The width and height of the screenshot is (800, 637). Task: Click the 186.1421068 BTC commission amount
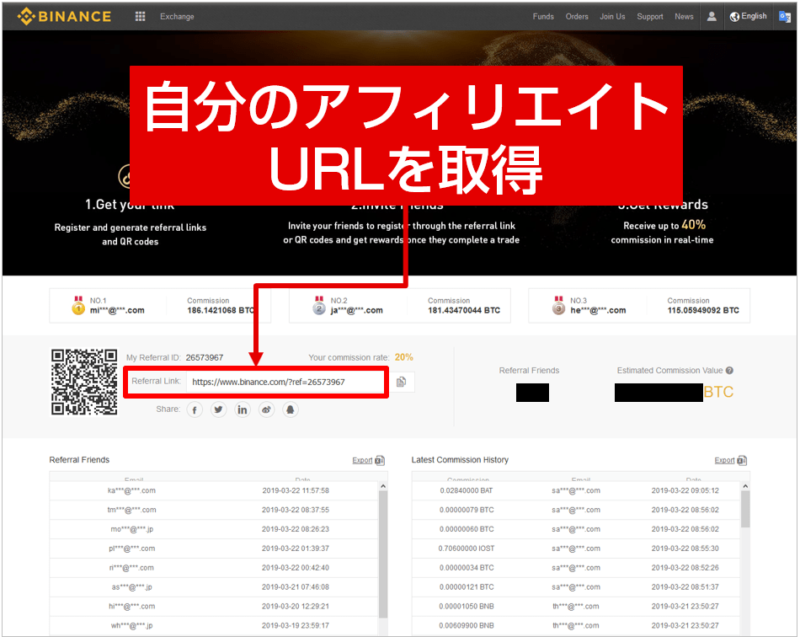(221, 310)
